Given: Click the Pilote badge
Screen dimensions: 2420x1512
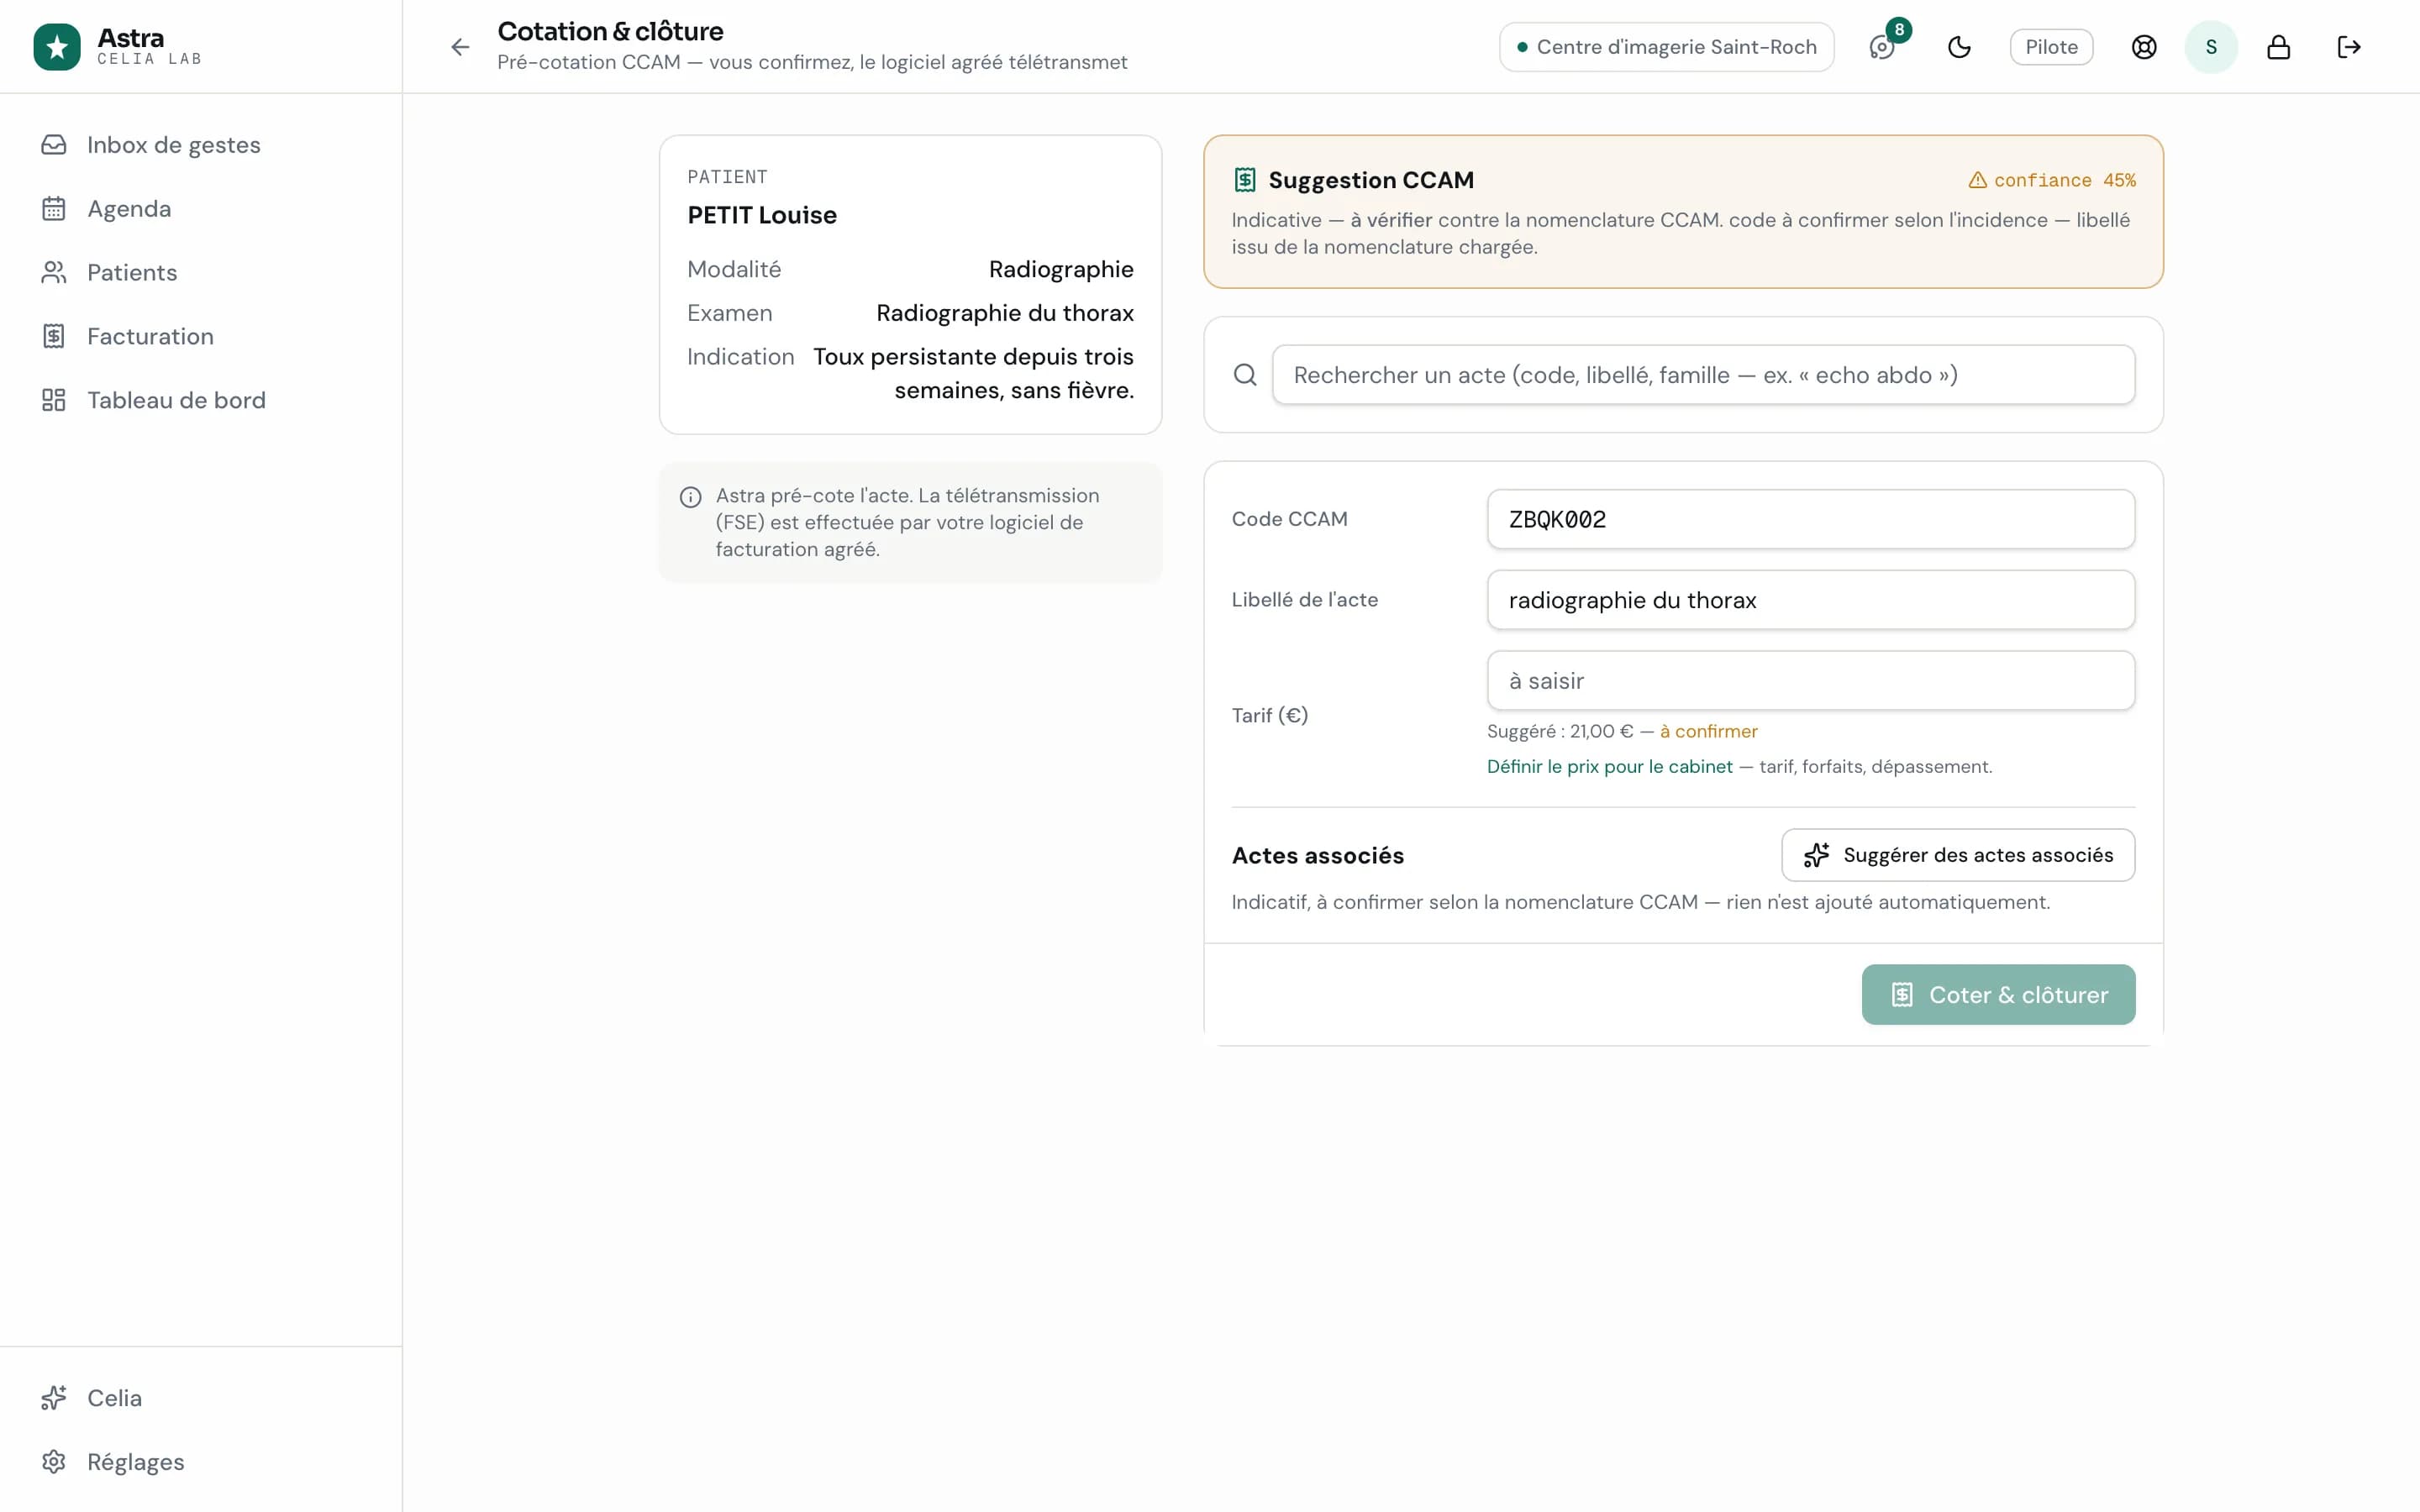Looking at the screenshot, I should [x=2051, y=47].
